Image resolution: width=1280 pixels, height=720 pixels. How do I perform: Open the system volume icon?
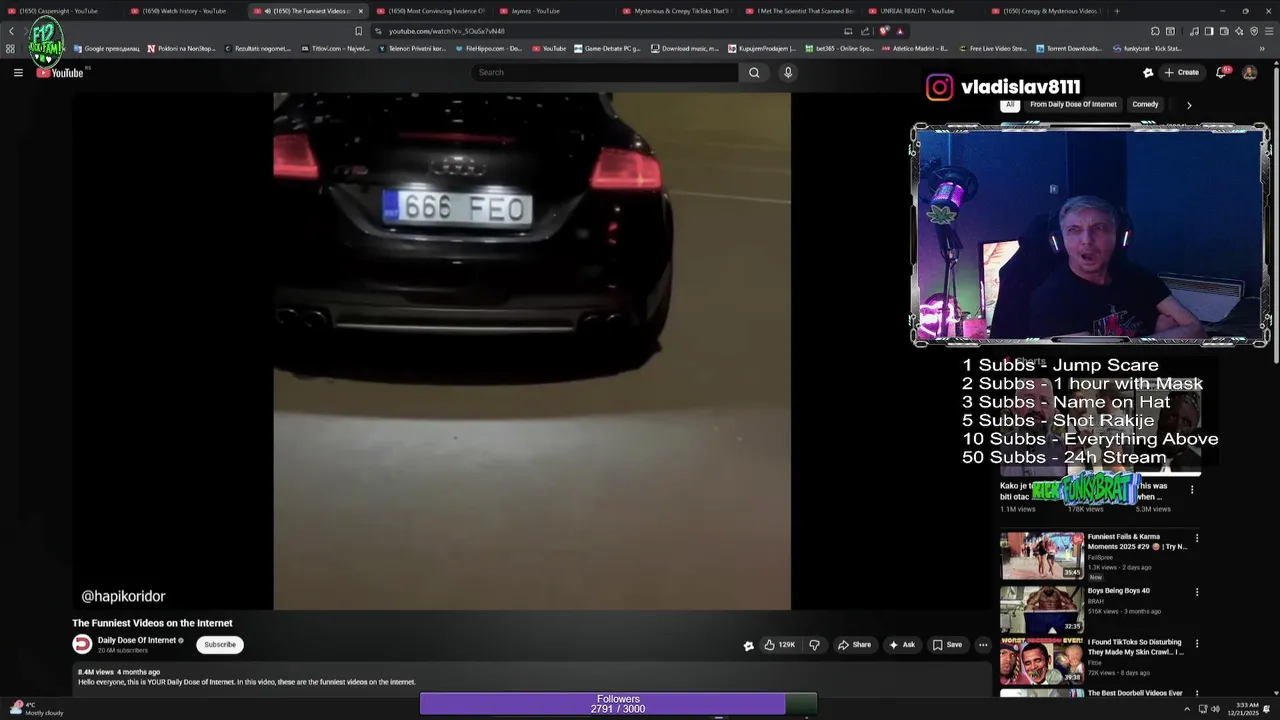1215,709
